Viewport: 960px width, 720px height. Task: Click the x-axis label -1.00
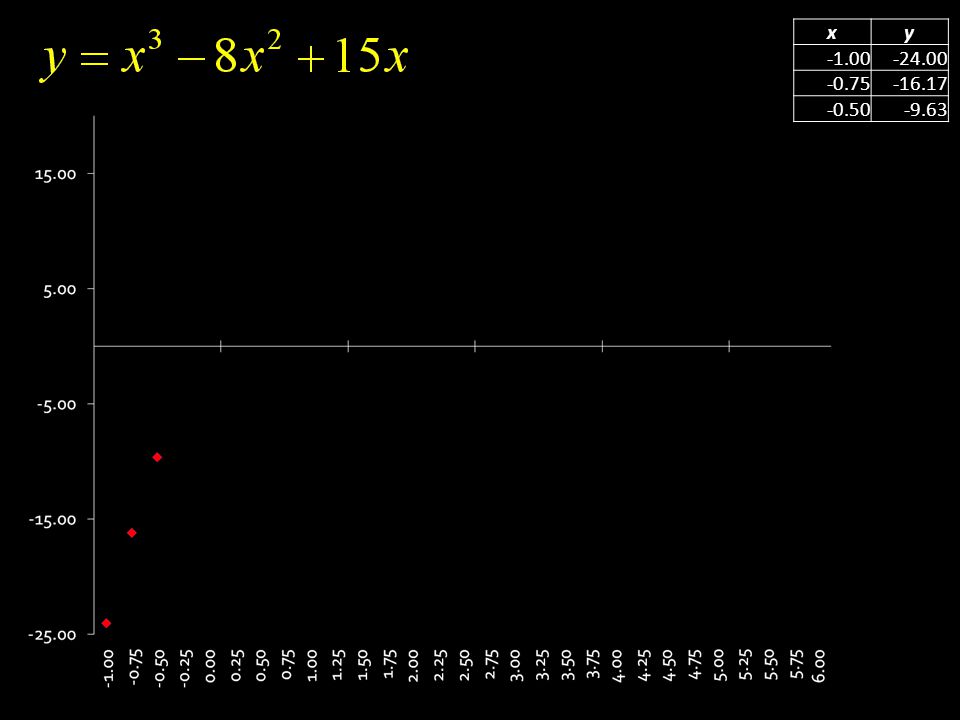point(107,669)
